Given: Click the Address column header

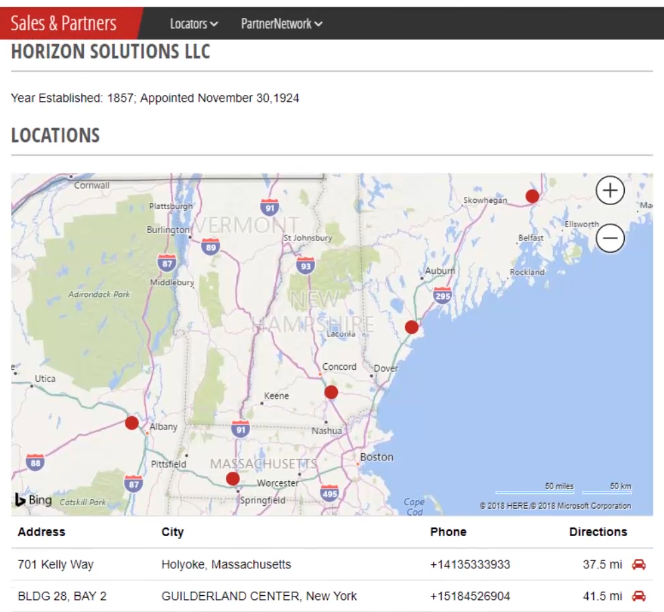Looking at the screenshot, I should 41,532.
